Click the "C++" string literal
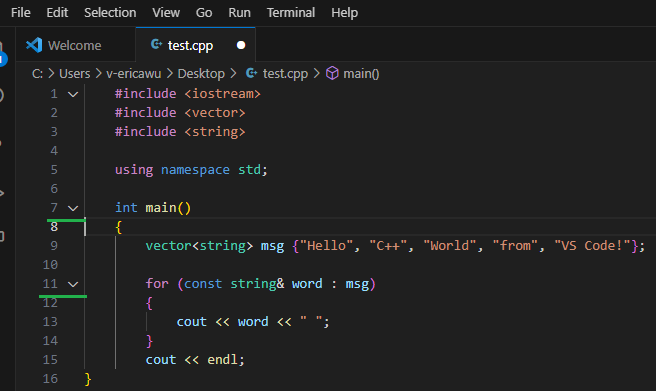The image size is (656, 391). coord(388,245)
